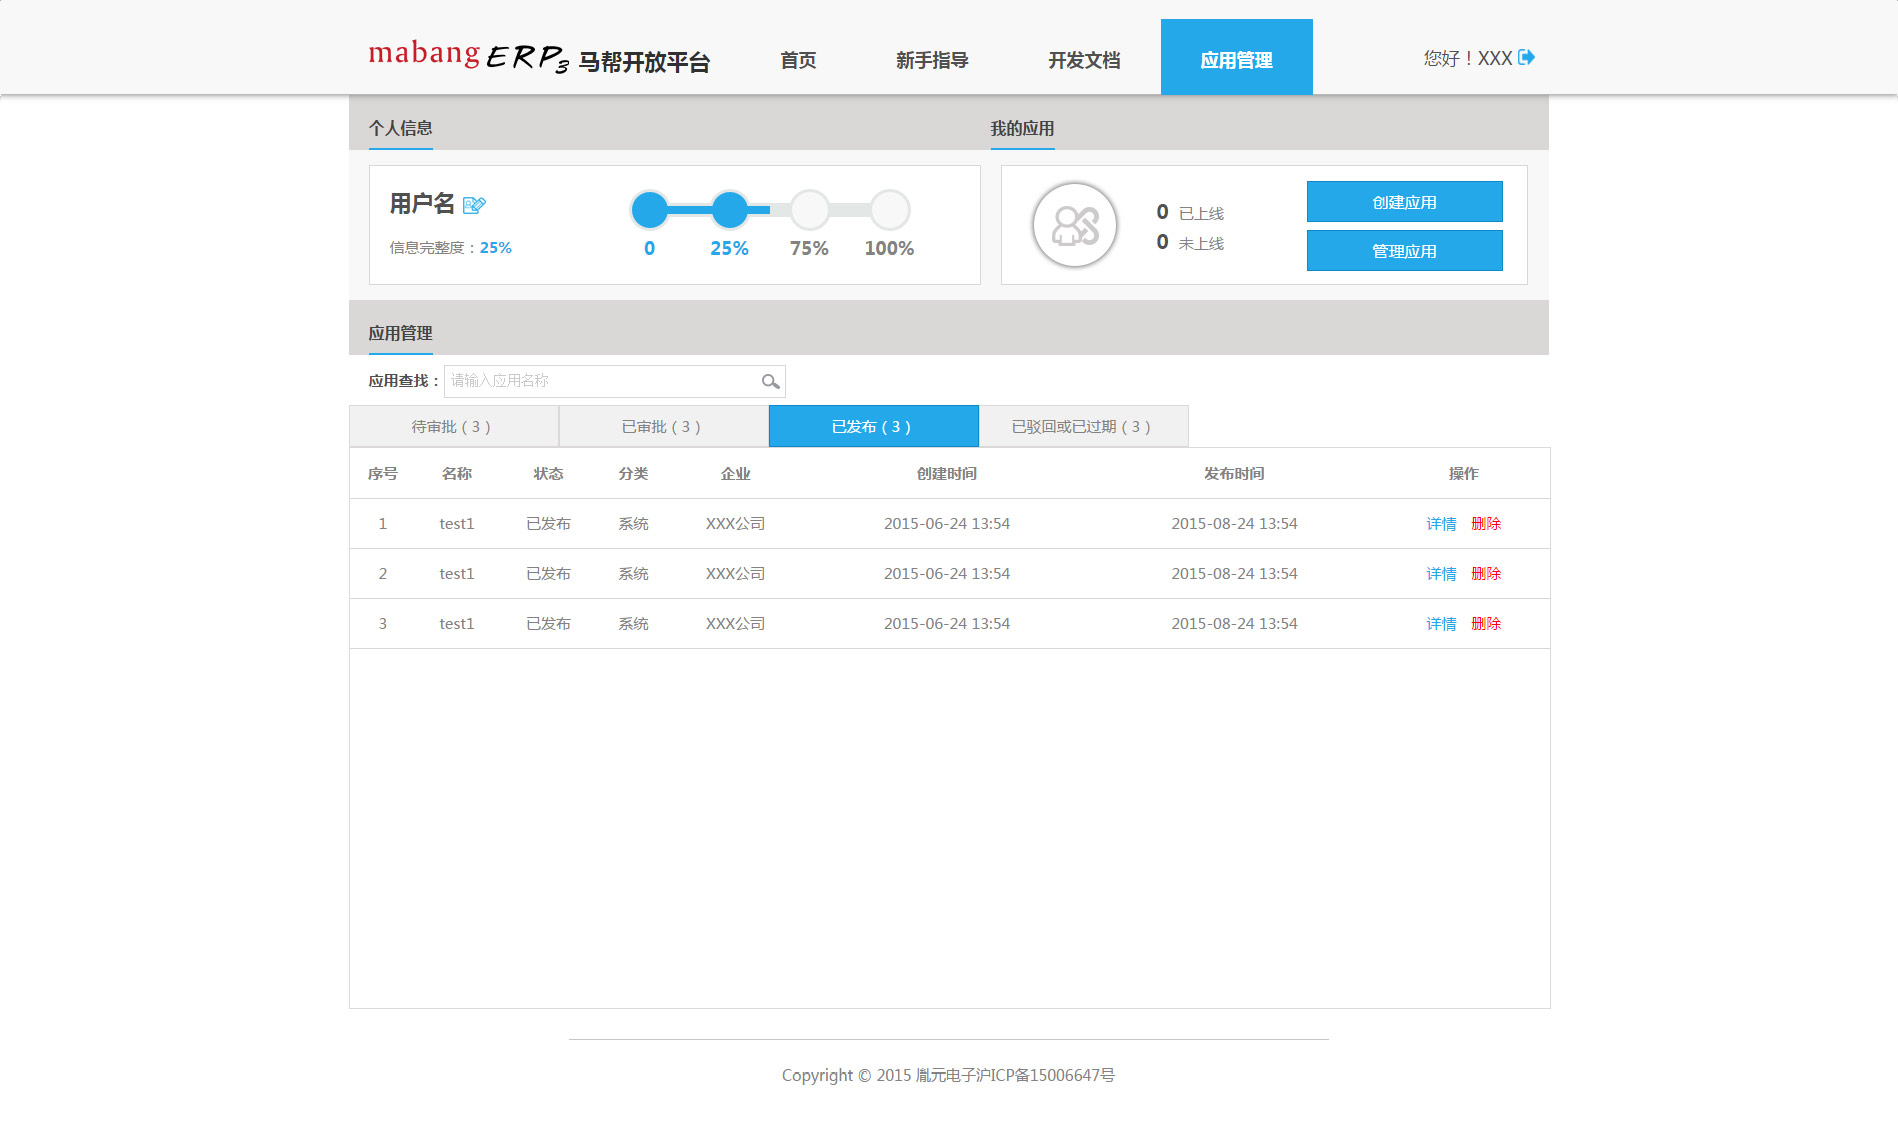This screenshot has width=1898, height=1141.
Task: Focus the 请输入应用名称 search field
Action: (600, 381)
